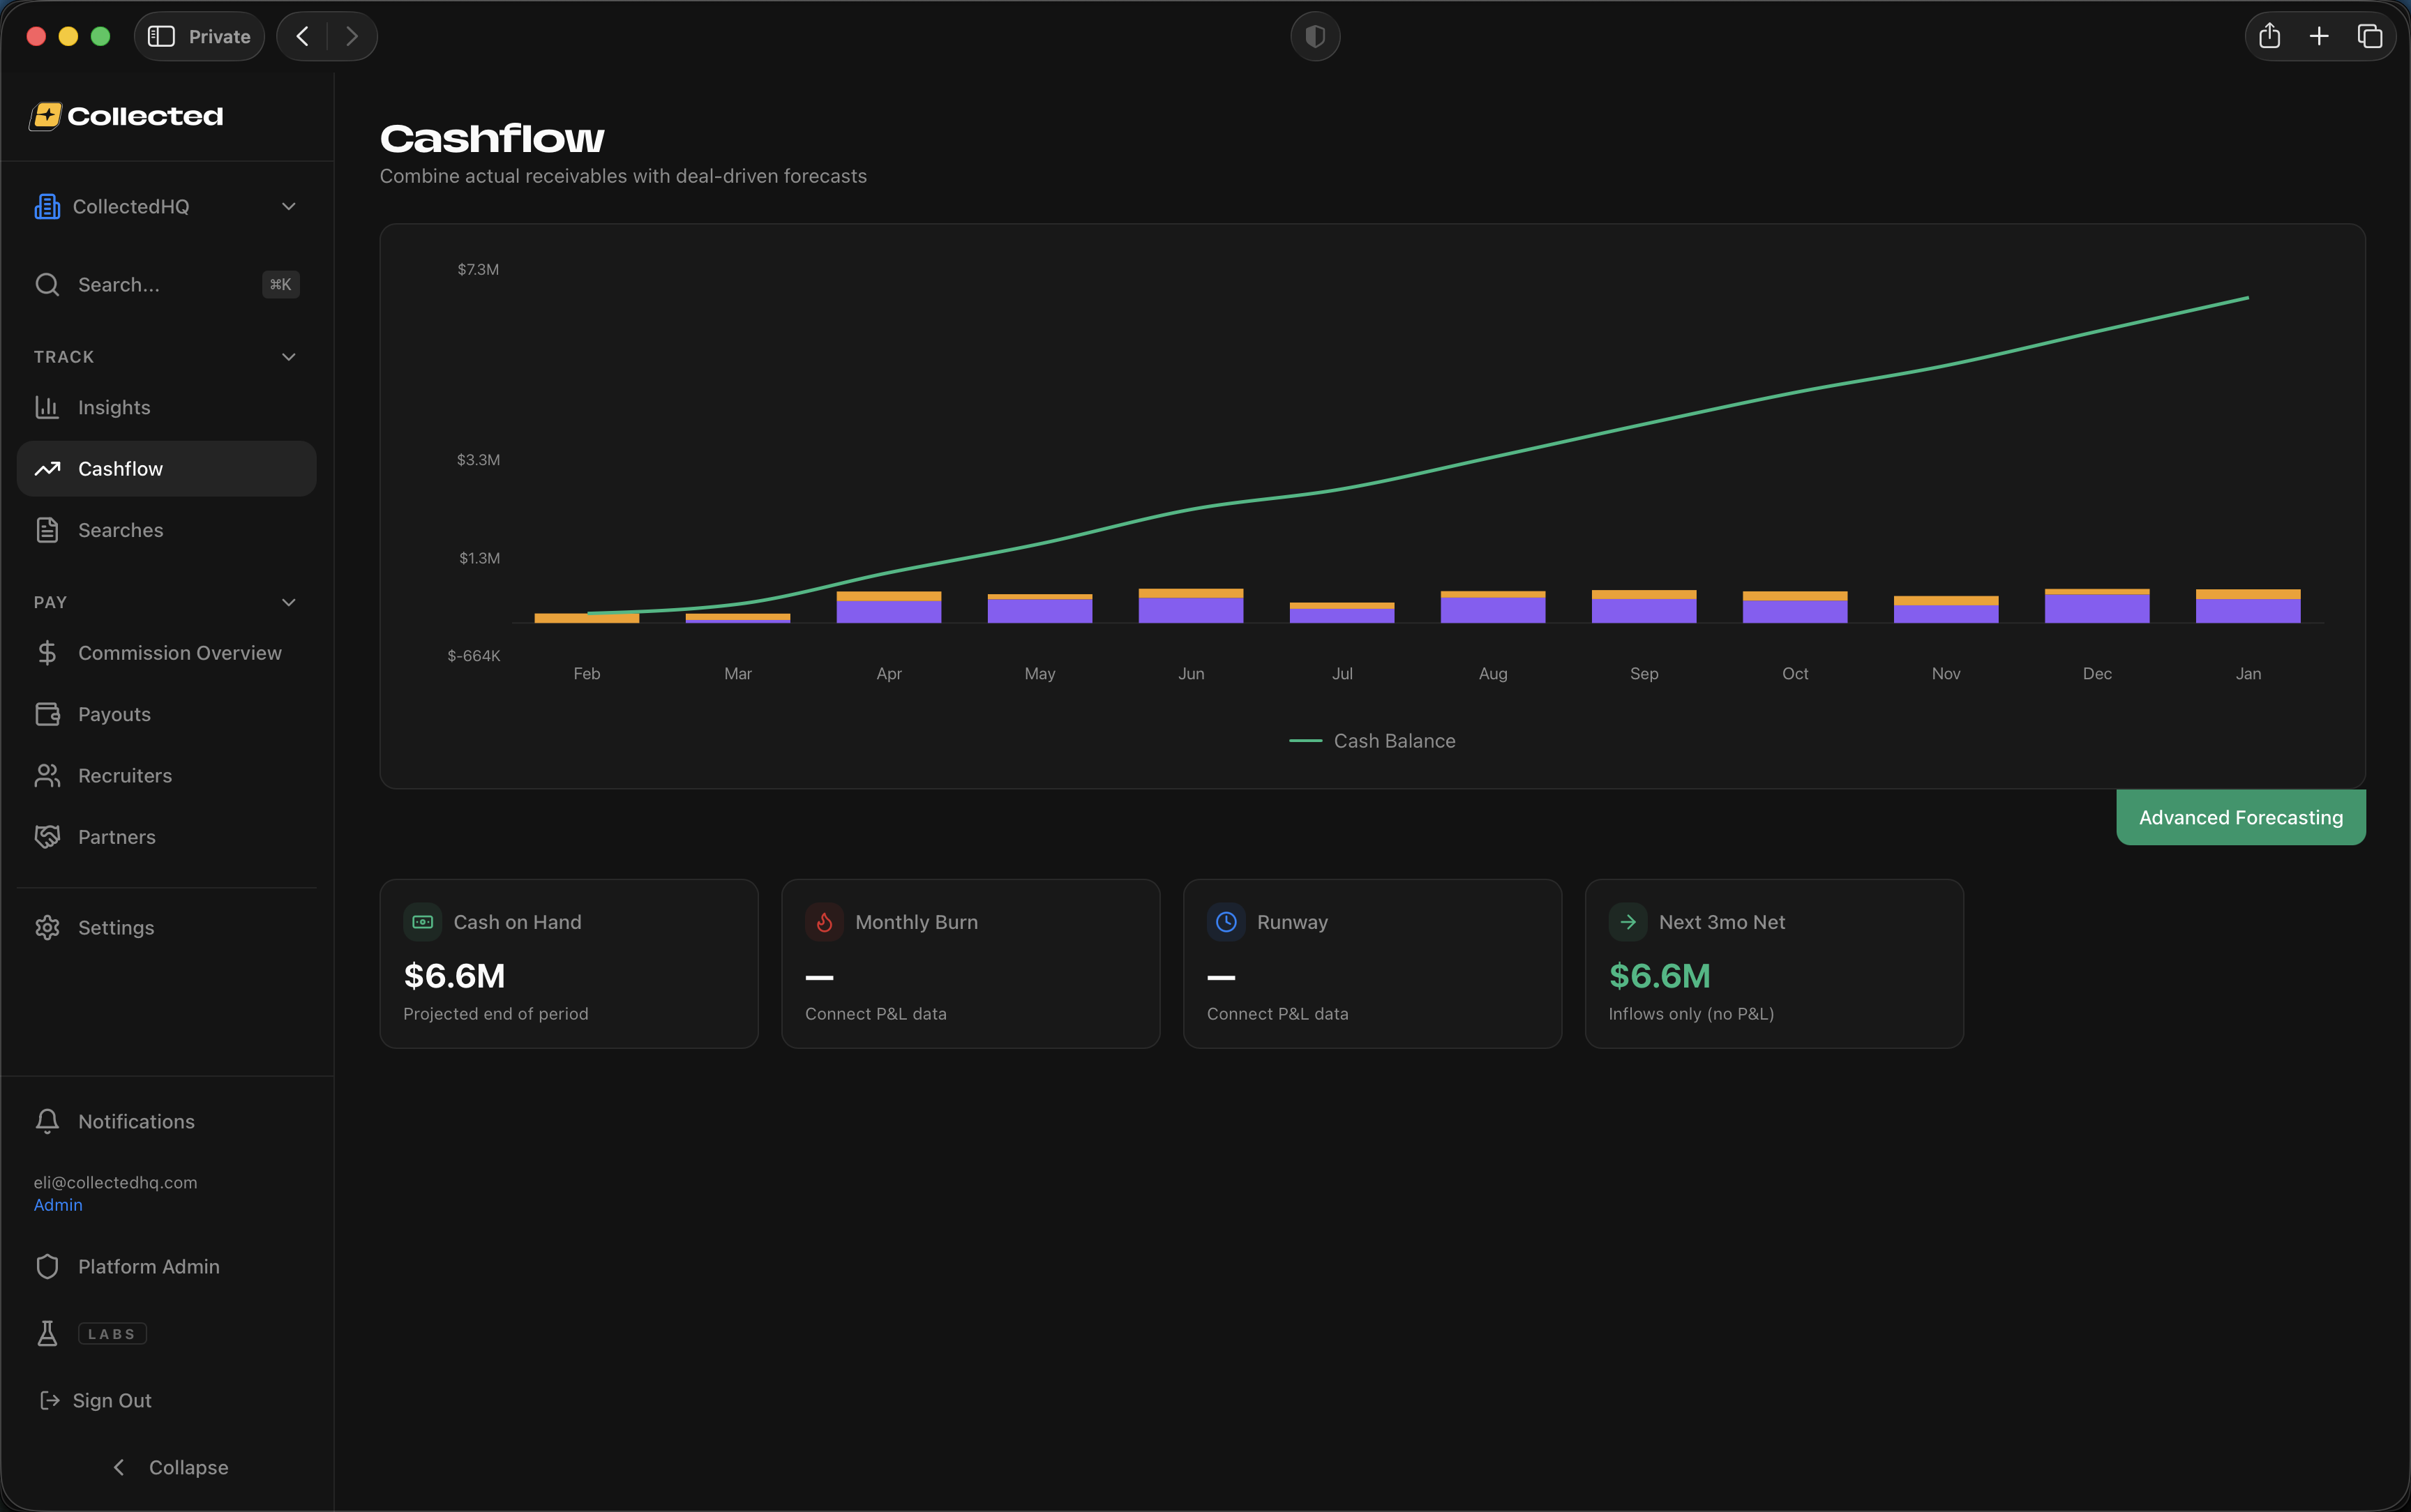Toggle Cash Balance legend series
This screenshot has width=2411, height=1512.
tap(1372, 741)
